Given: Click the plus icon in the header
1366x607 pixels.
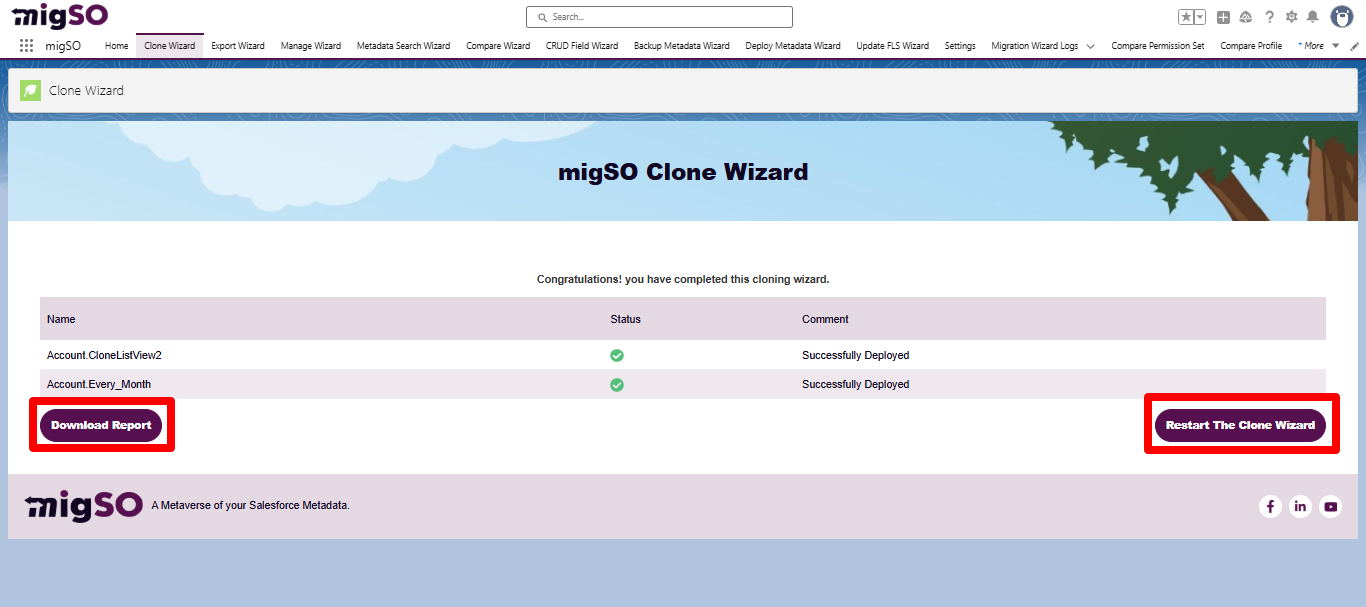Looking at the screenshot, I should [x=1222, y=16].
